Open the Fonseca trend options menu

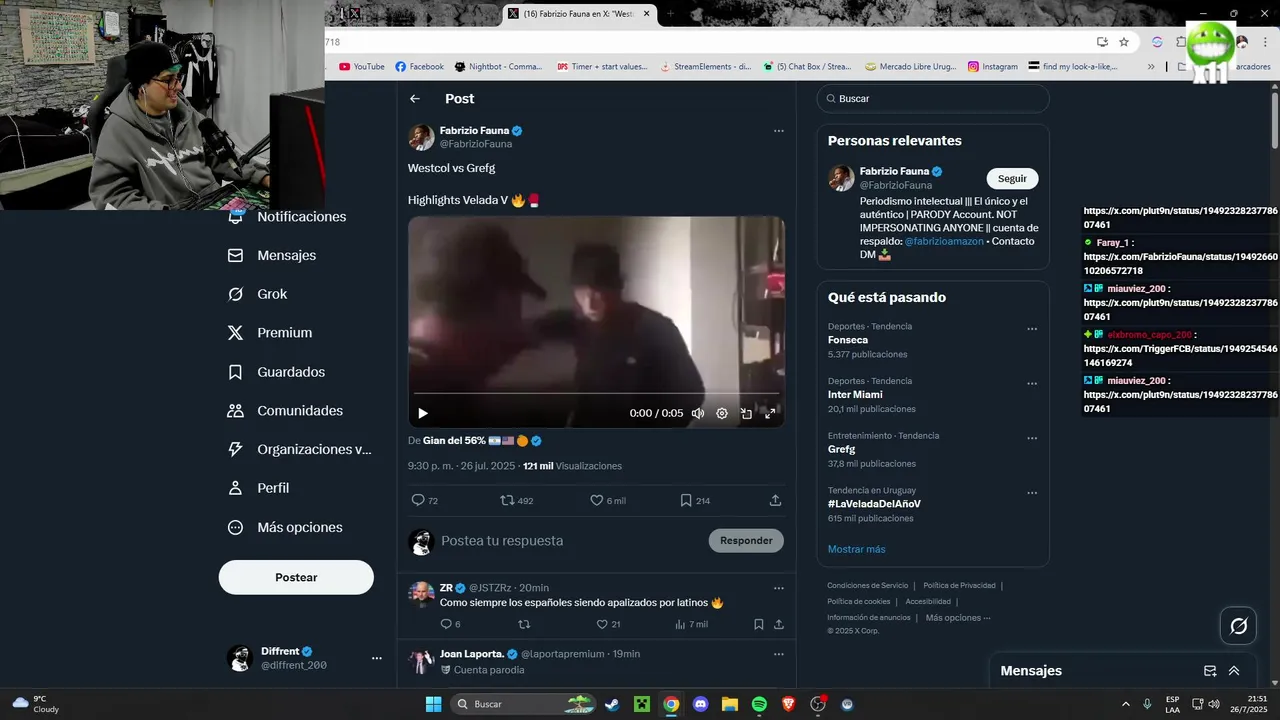(x=1032, y=329)
